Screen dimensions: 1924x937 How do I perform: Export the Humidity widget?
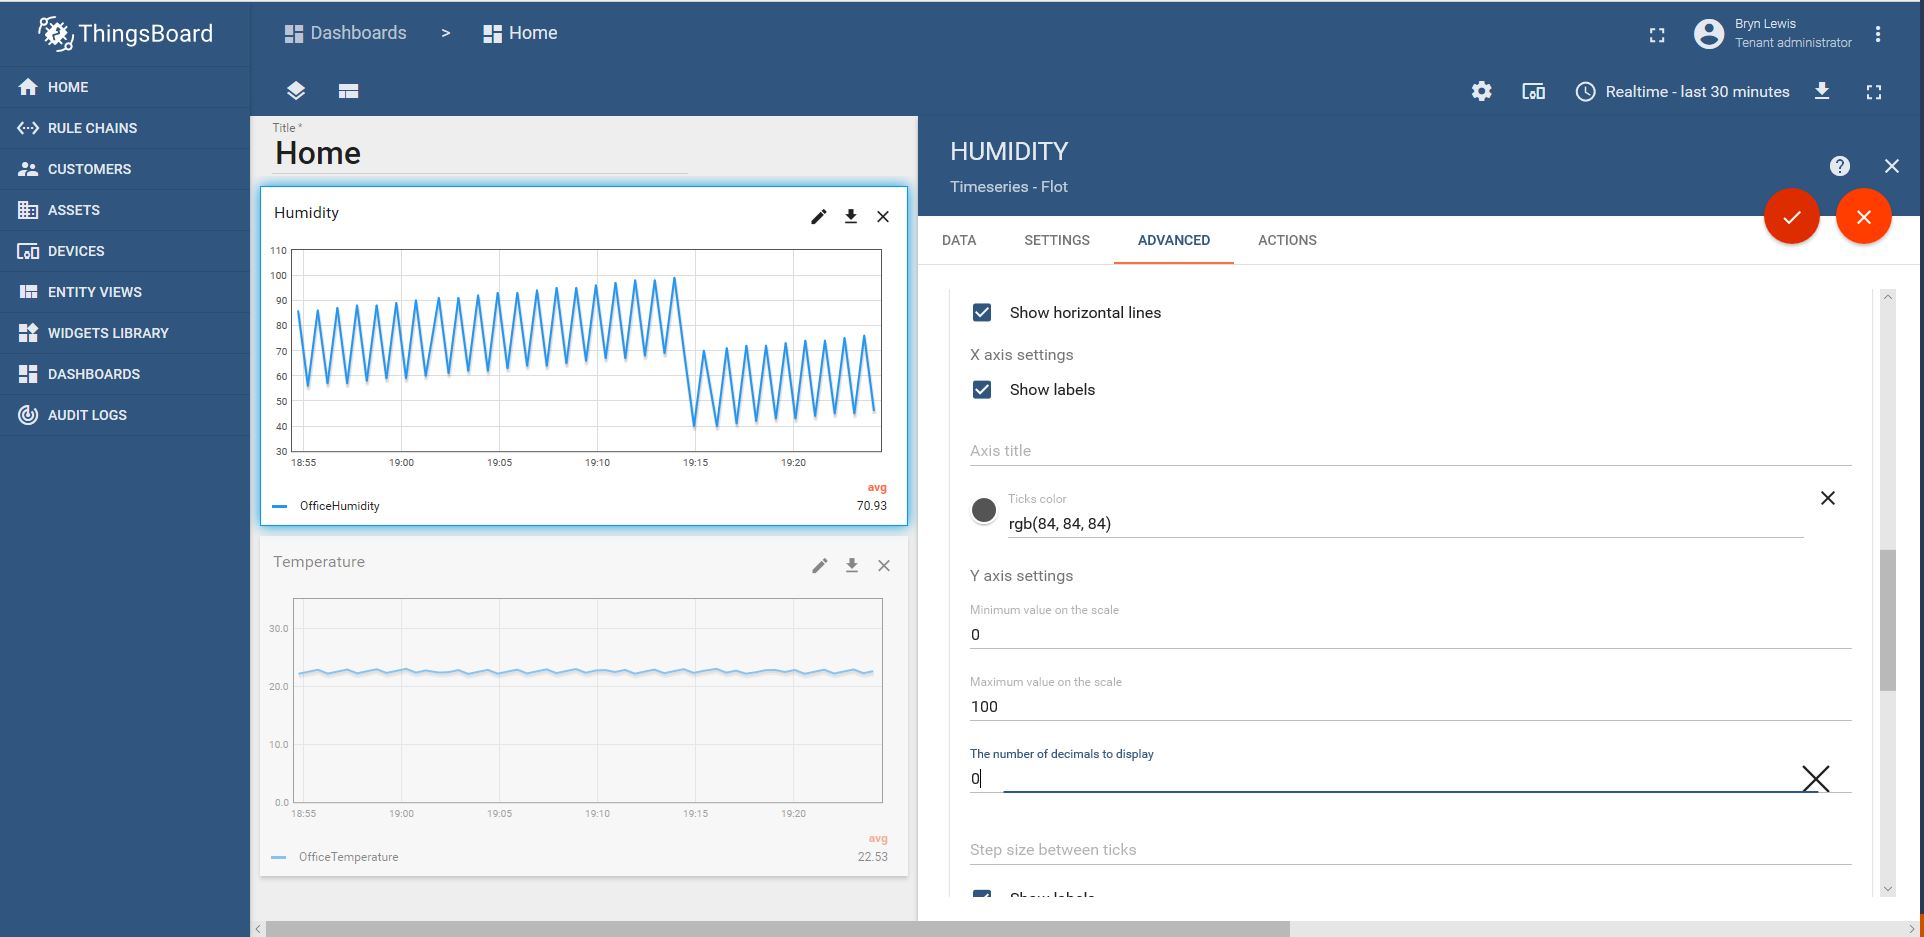point(851,216)
